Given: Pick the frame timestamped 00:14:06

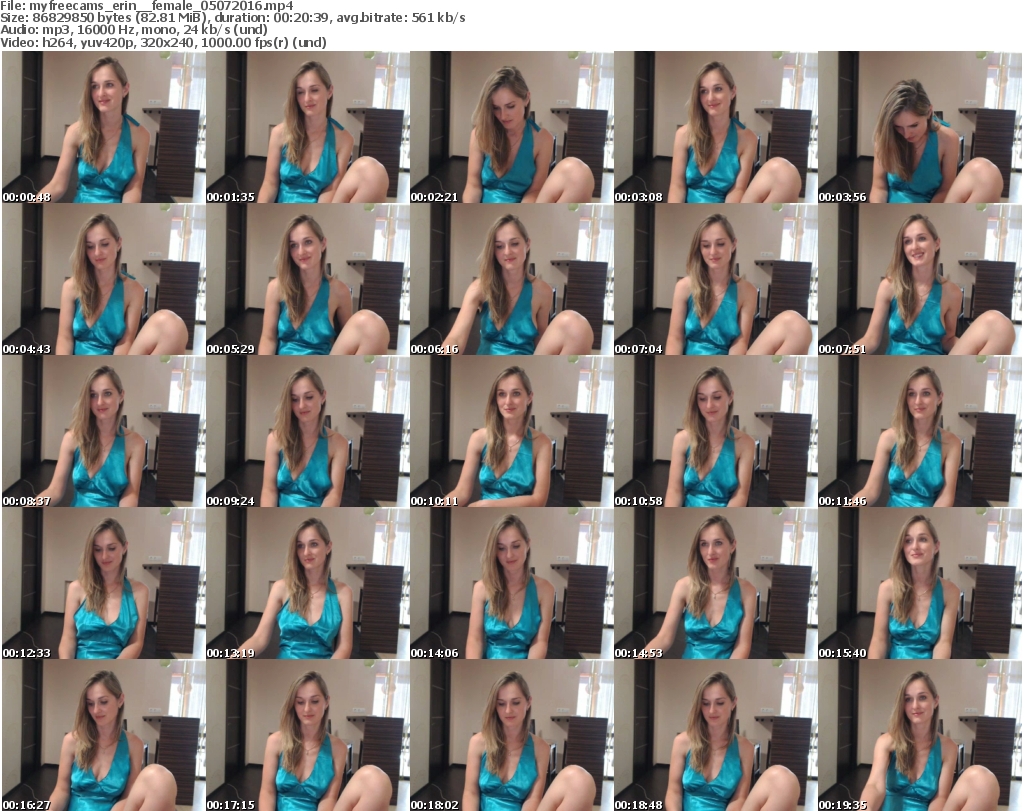Looking at the screenshot, I should pyautogui.click(x=511, y=583).
